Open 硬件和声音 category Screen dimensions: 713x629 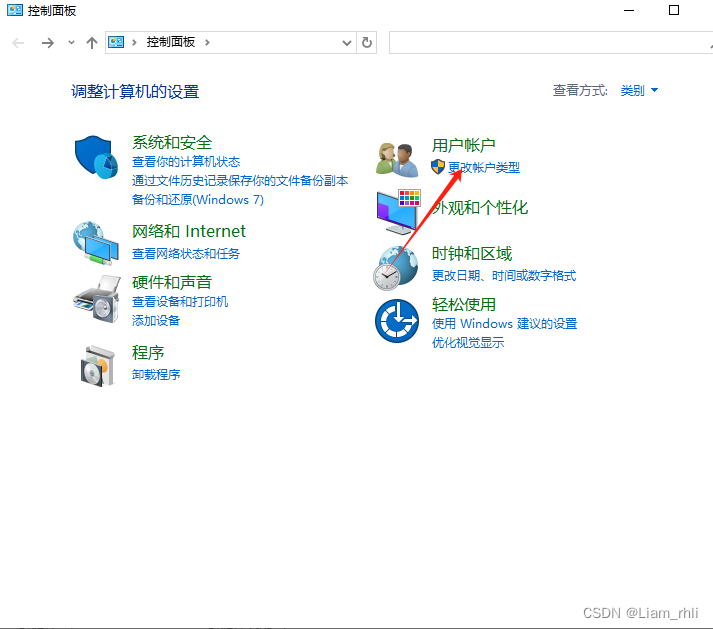[172, 282]
